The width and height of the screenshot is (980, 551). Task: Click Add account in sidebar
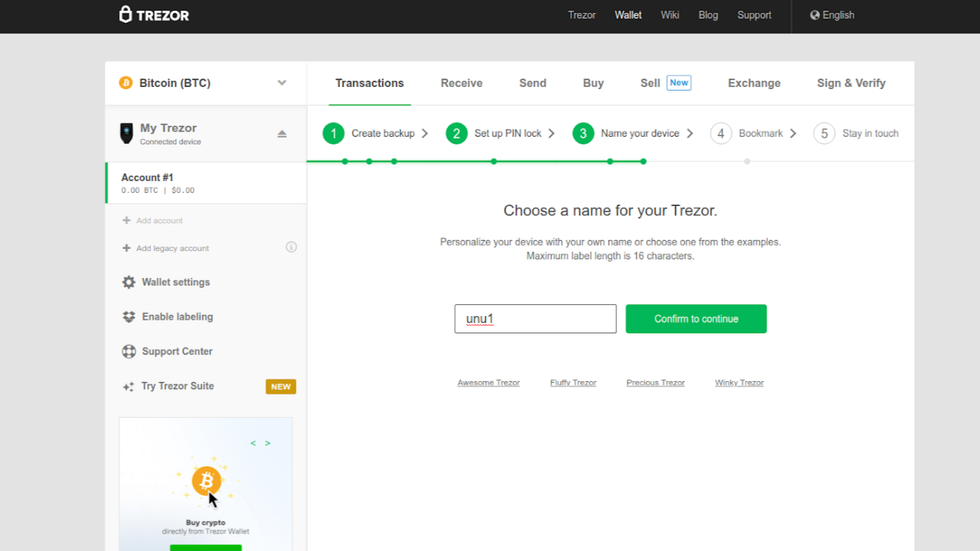point(159,220)
